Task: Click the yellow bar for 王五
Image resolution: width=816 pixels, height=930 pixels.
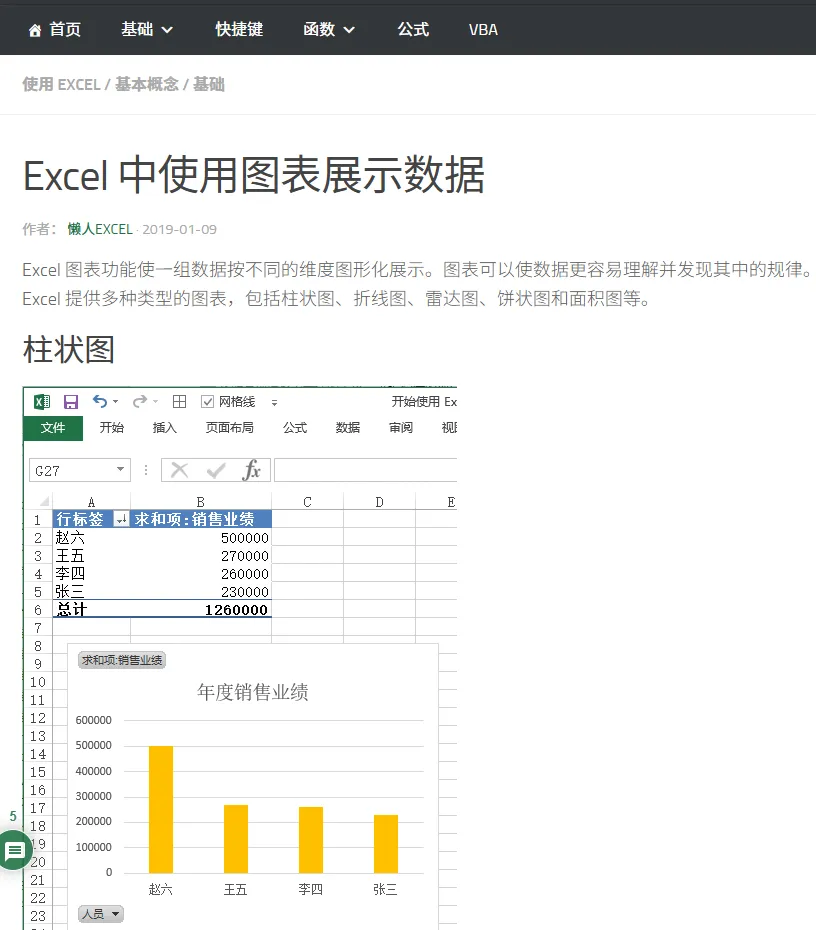Action: (235, 839)
